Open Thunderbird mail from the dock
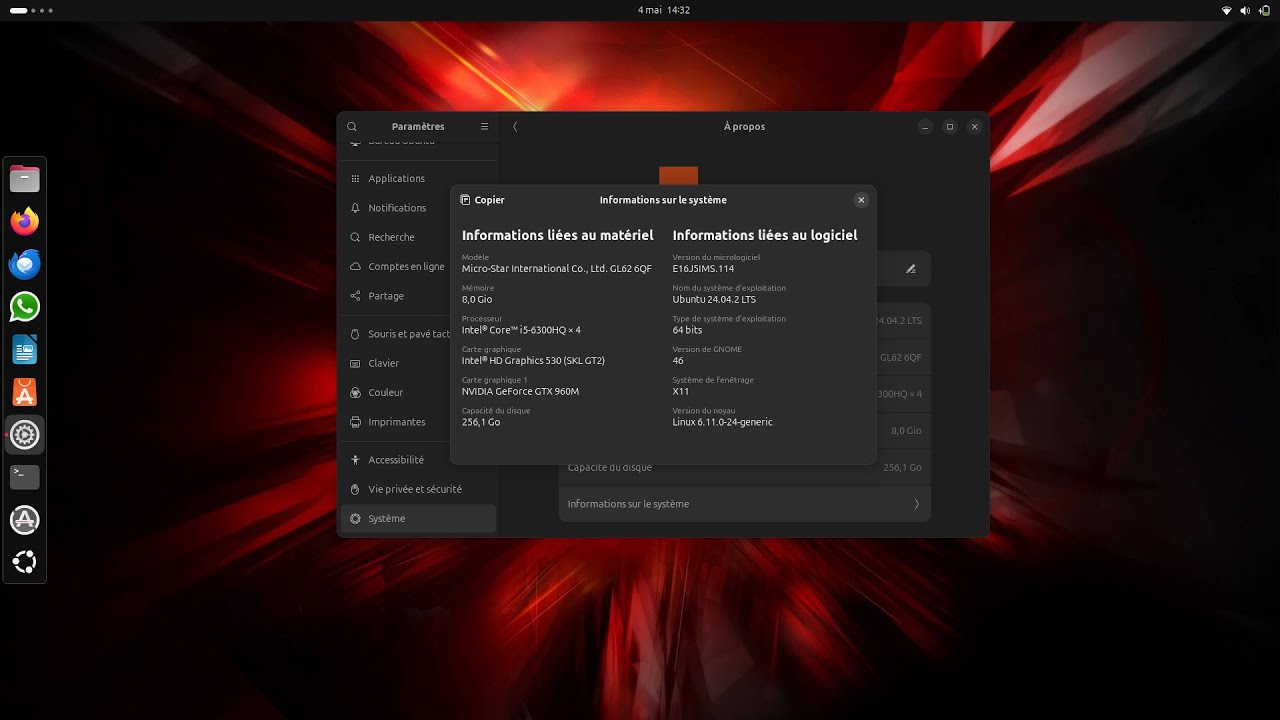1280x720 pixels. 25,264
